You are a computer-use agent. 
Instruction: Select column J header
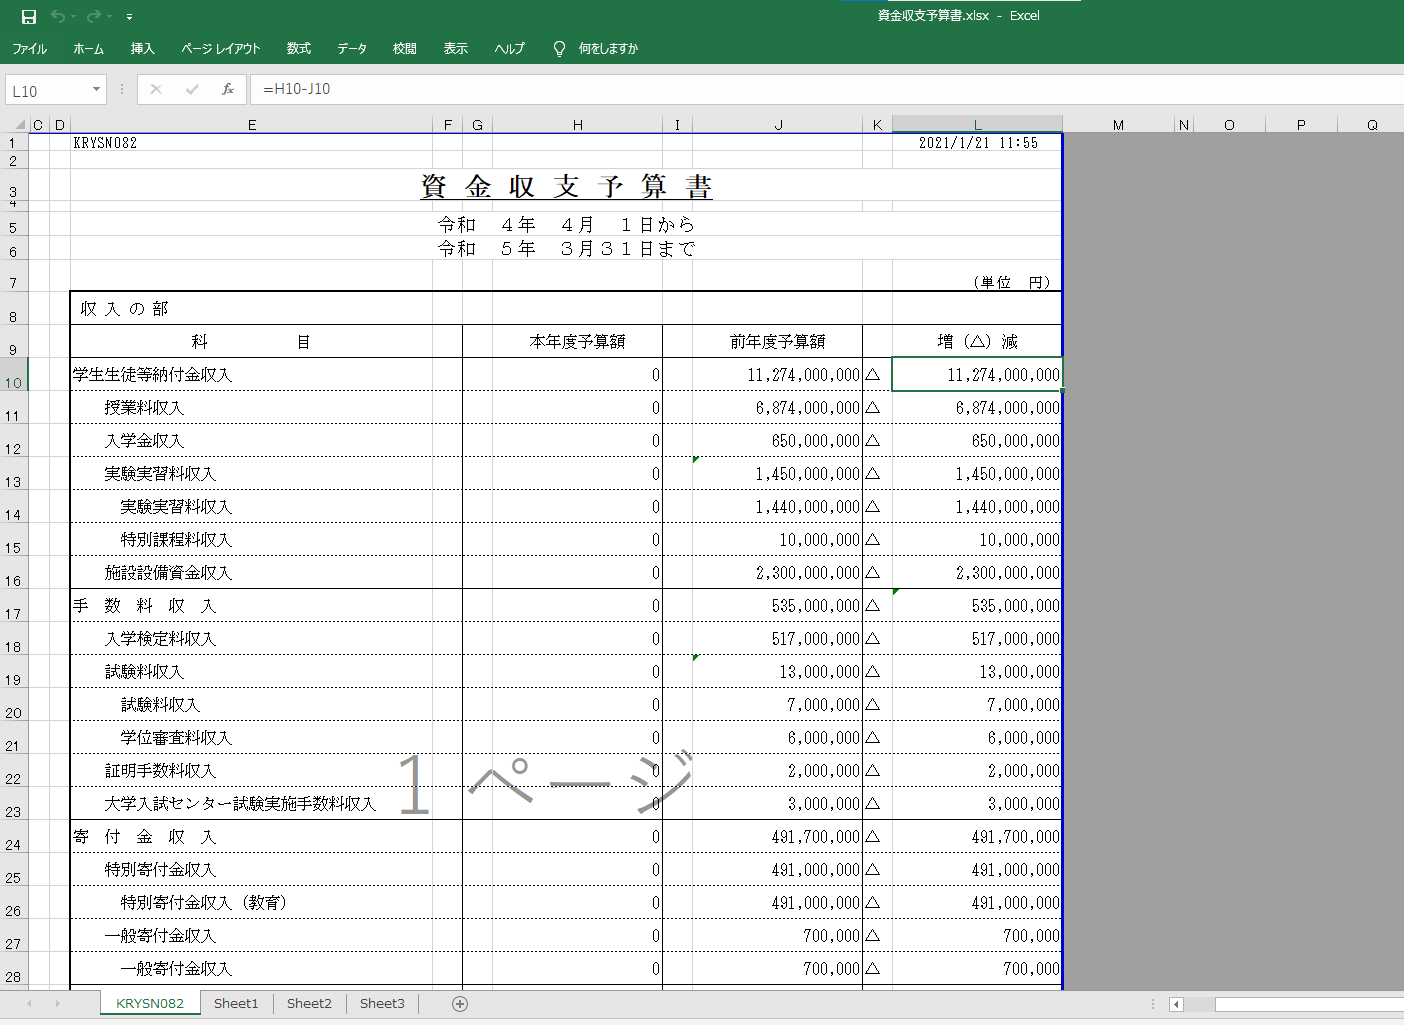pyautogui.click(x=778, y=125)
